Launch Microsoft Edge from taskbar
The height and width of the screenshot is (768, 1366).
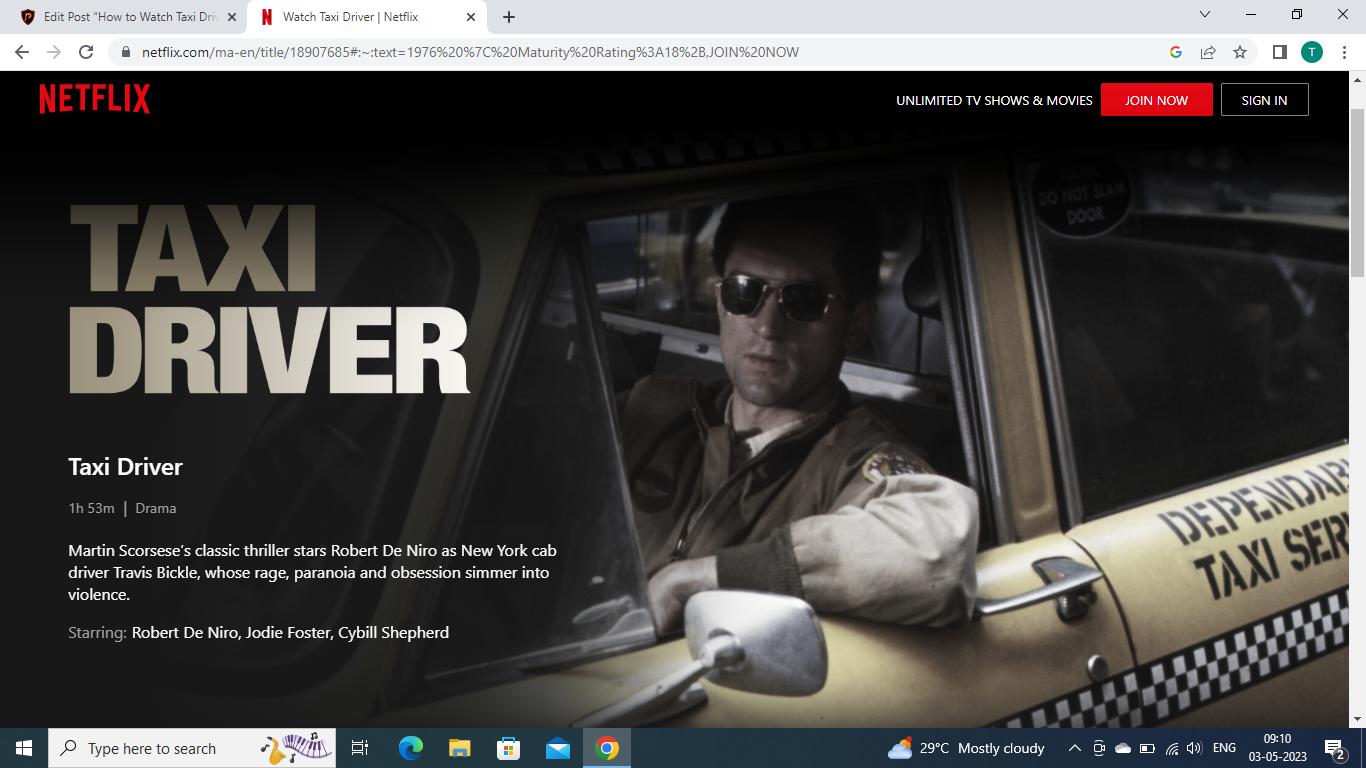coord(411,748)
